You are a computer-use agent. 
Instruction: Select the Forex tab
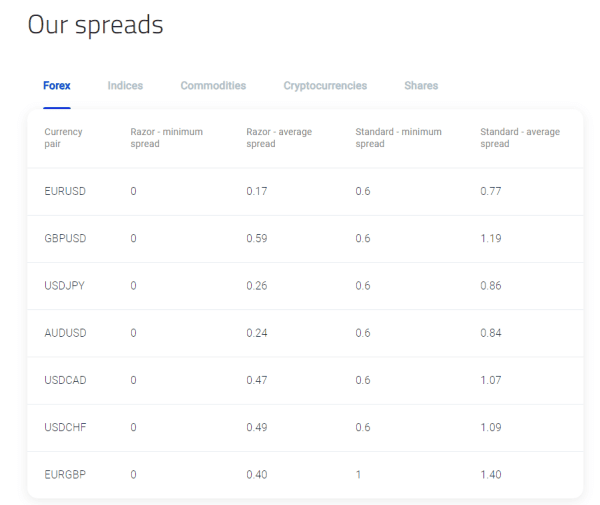(57, 85)
